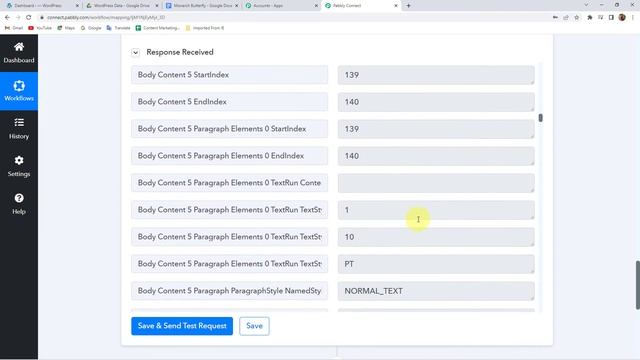Click the response list inner scrollbar thumb

[x=540, y=118]
